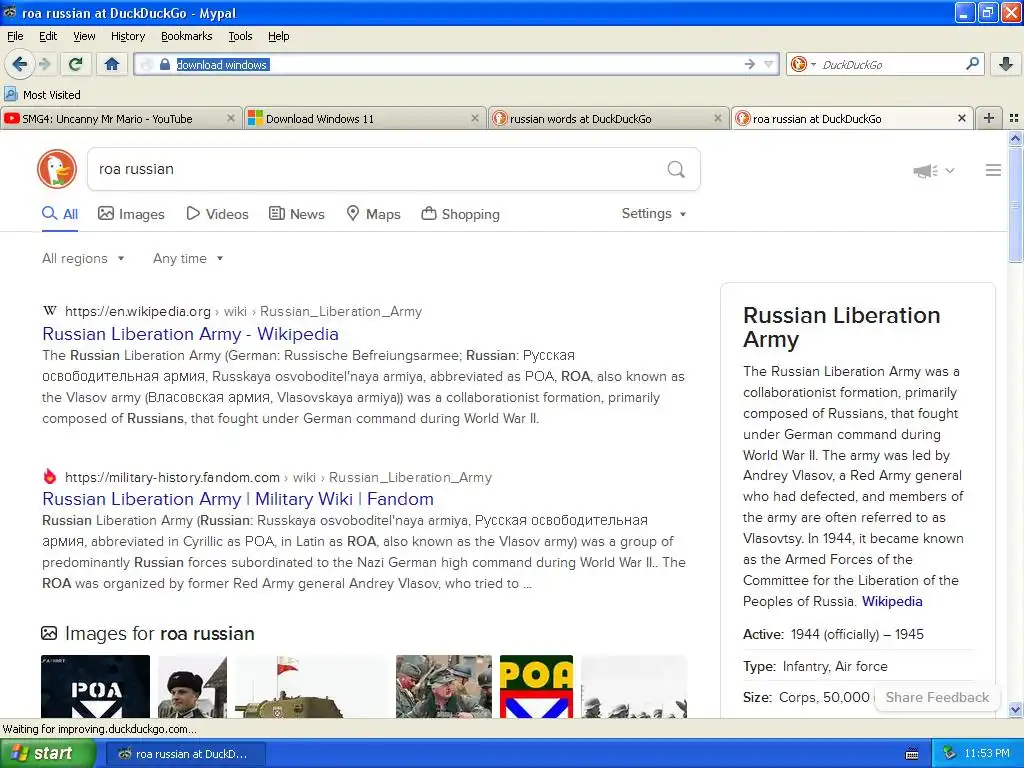
Task: Open the Downloads arrow button
Action: [x=1006, y=64]
